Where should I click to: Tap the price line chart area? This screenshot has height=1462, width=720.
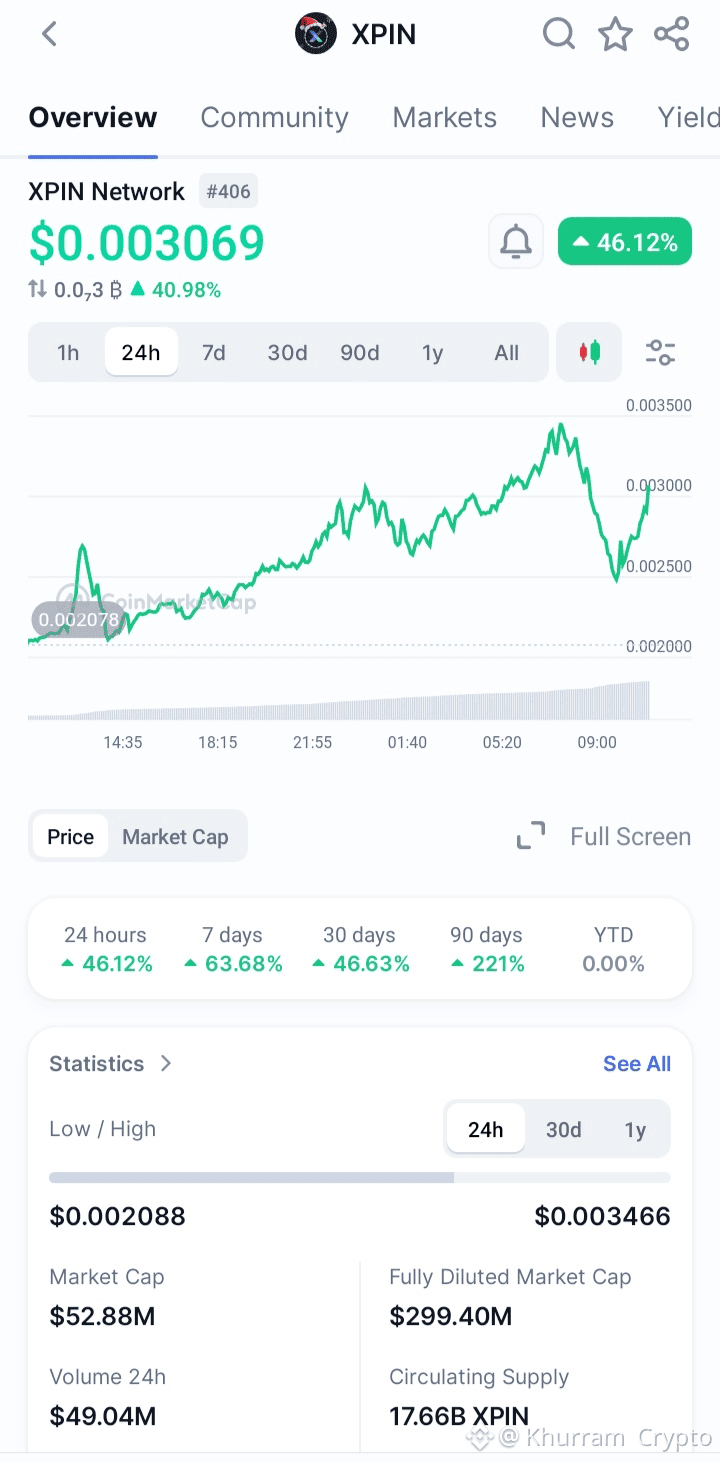pos(340,540)
